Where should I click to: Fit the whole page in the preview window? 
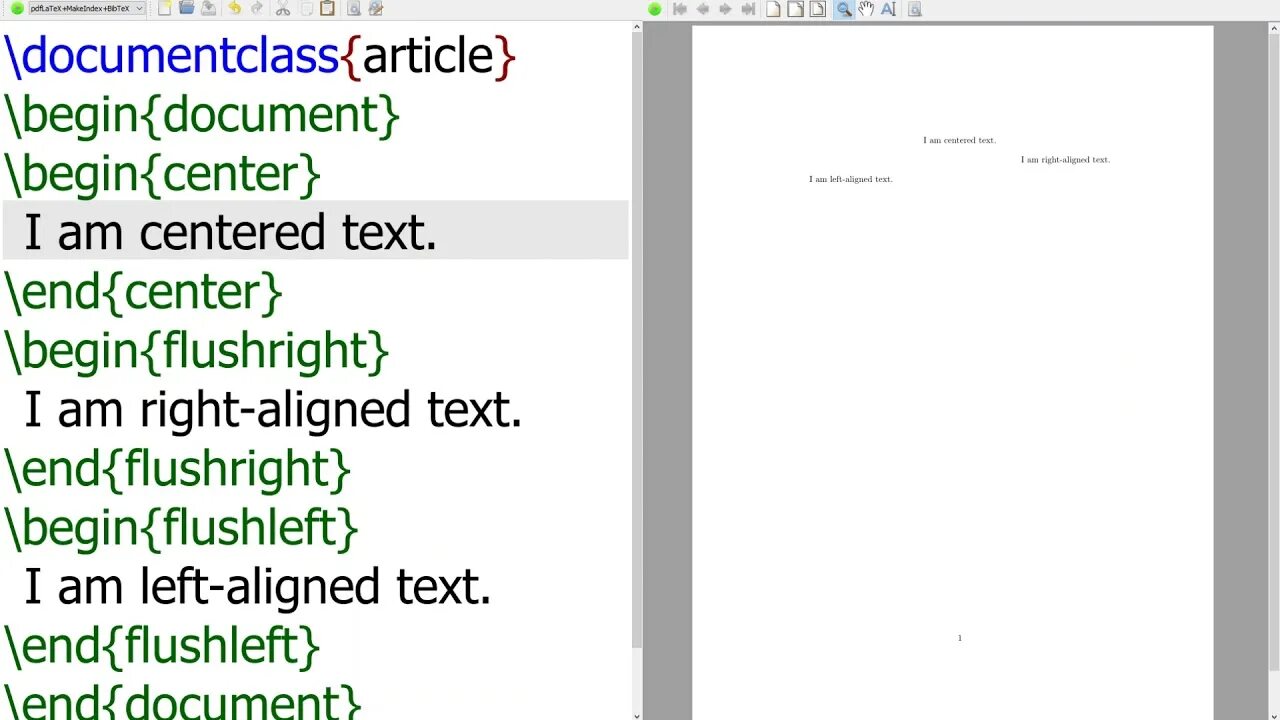tap(817, 9)
